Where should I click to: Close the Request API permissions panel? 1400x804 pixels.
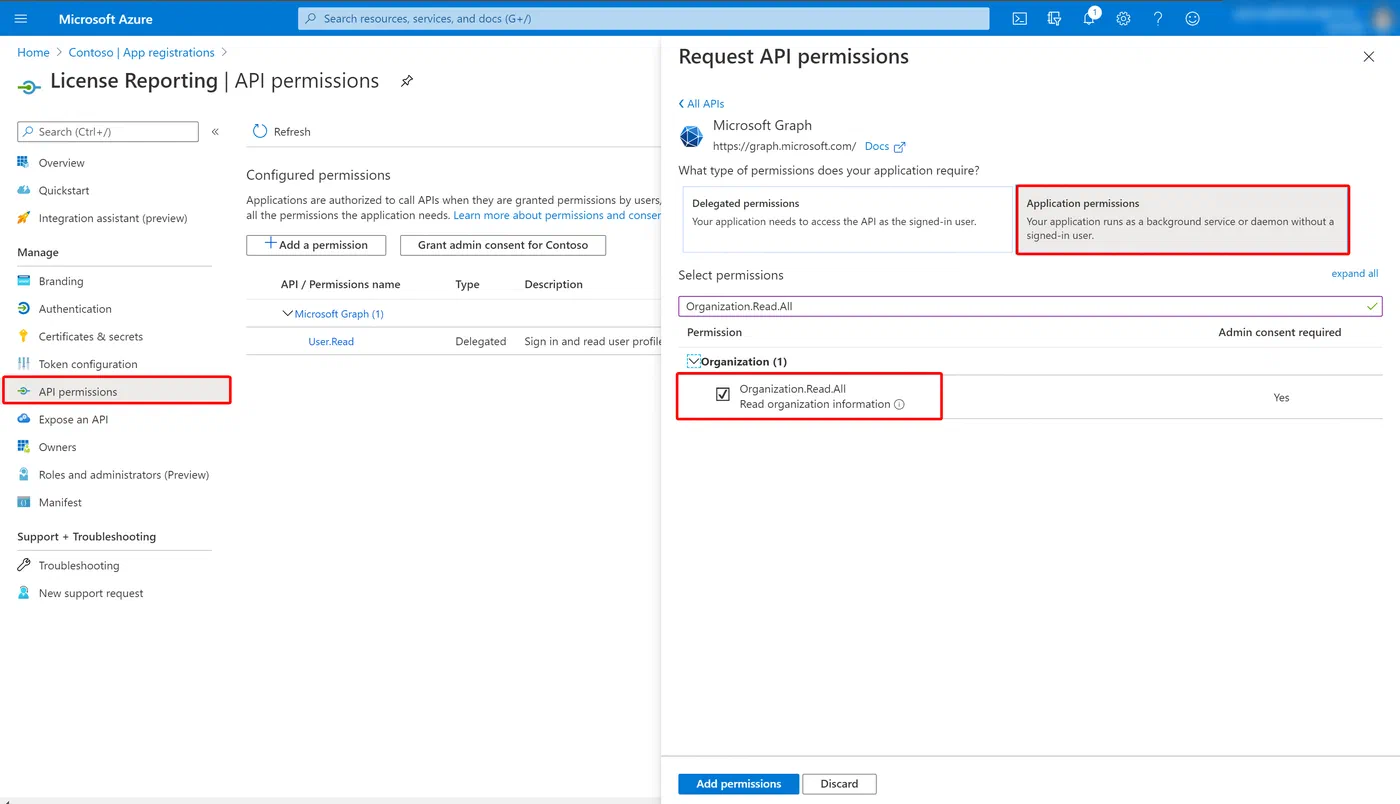(1368, 57)
